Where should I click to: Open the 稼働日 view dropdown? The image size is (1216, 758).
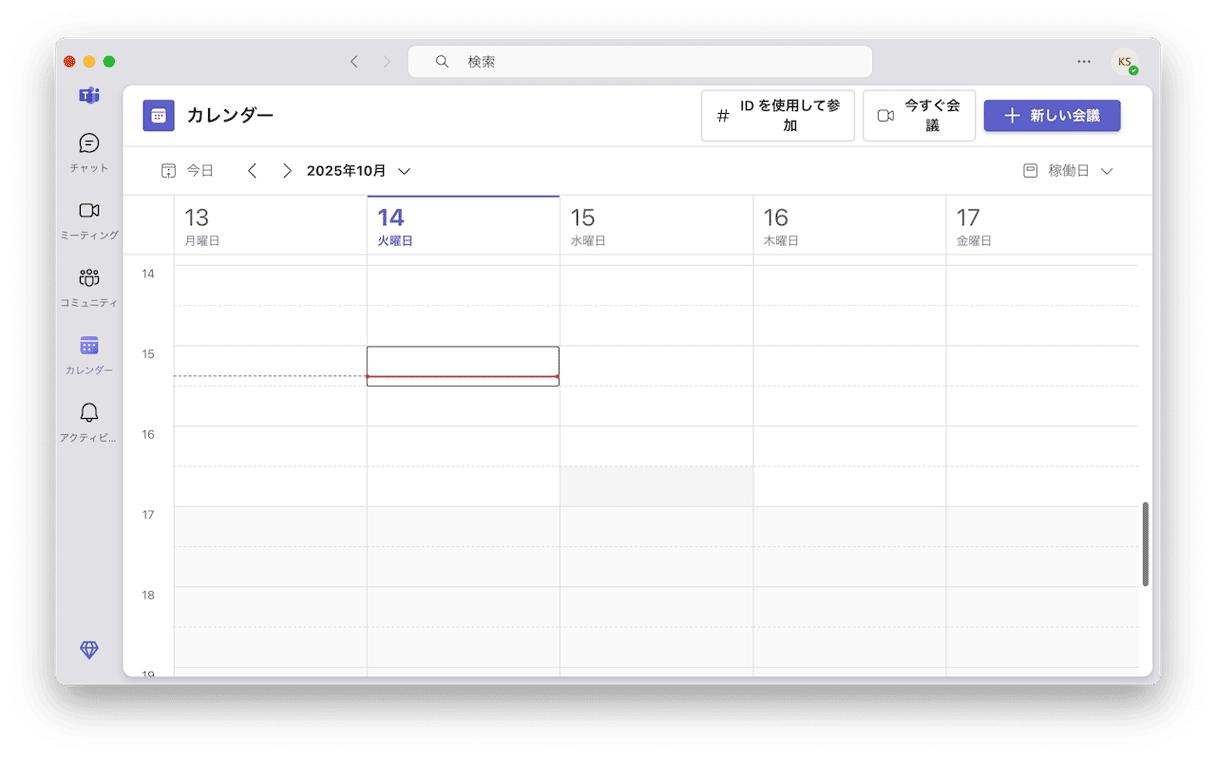click(1068, 171)
